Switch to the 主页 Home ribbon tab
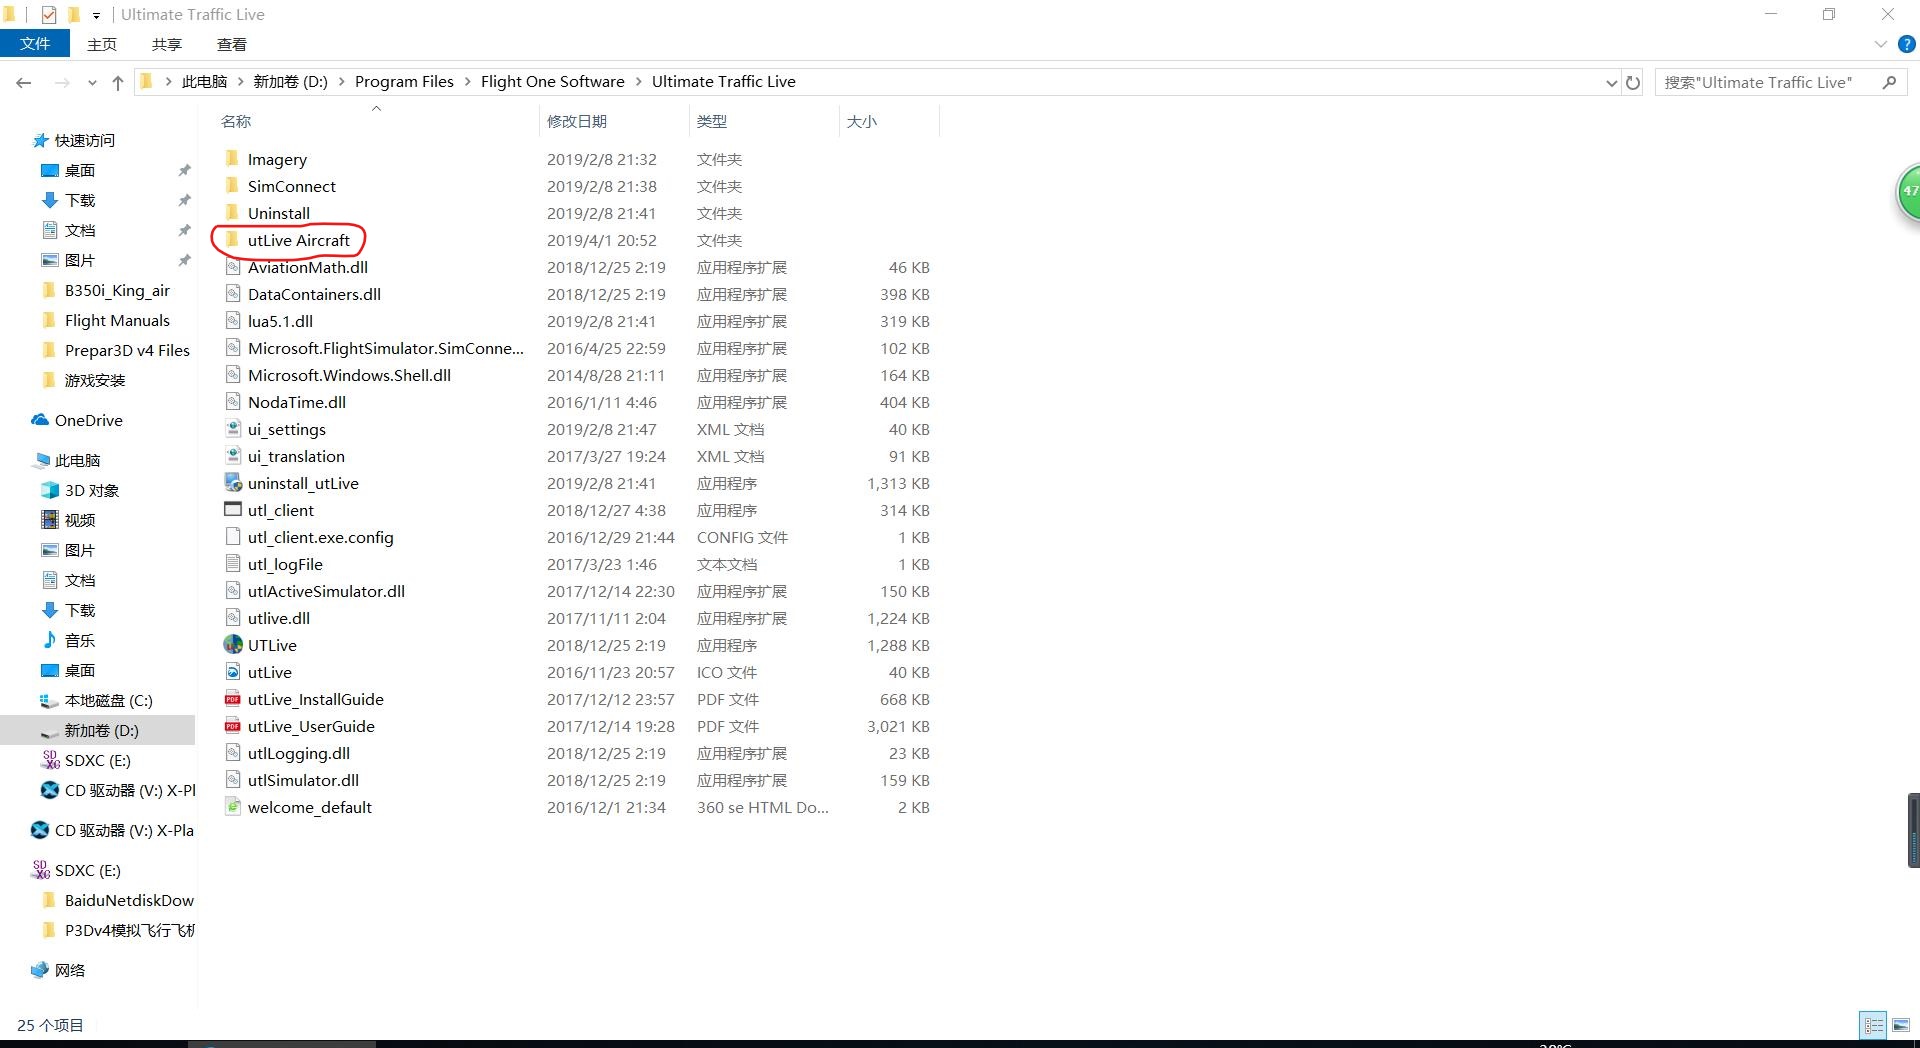Viewport: 1920px width, 1048px height. [x=102, y=44]
